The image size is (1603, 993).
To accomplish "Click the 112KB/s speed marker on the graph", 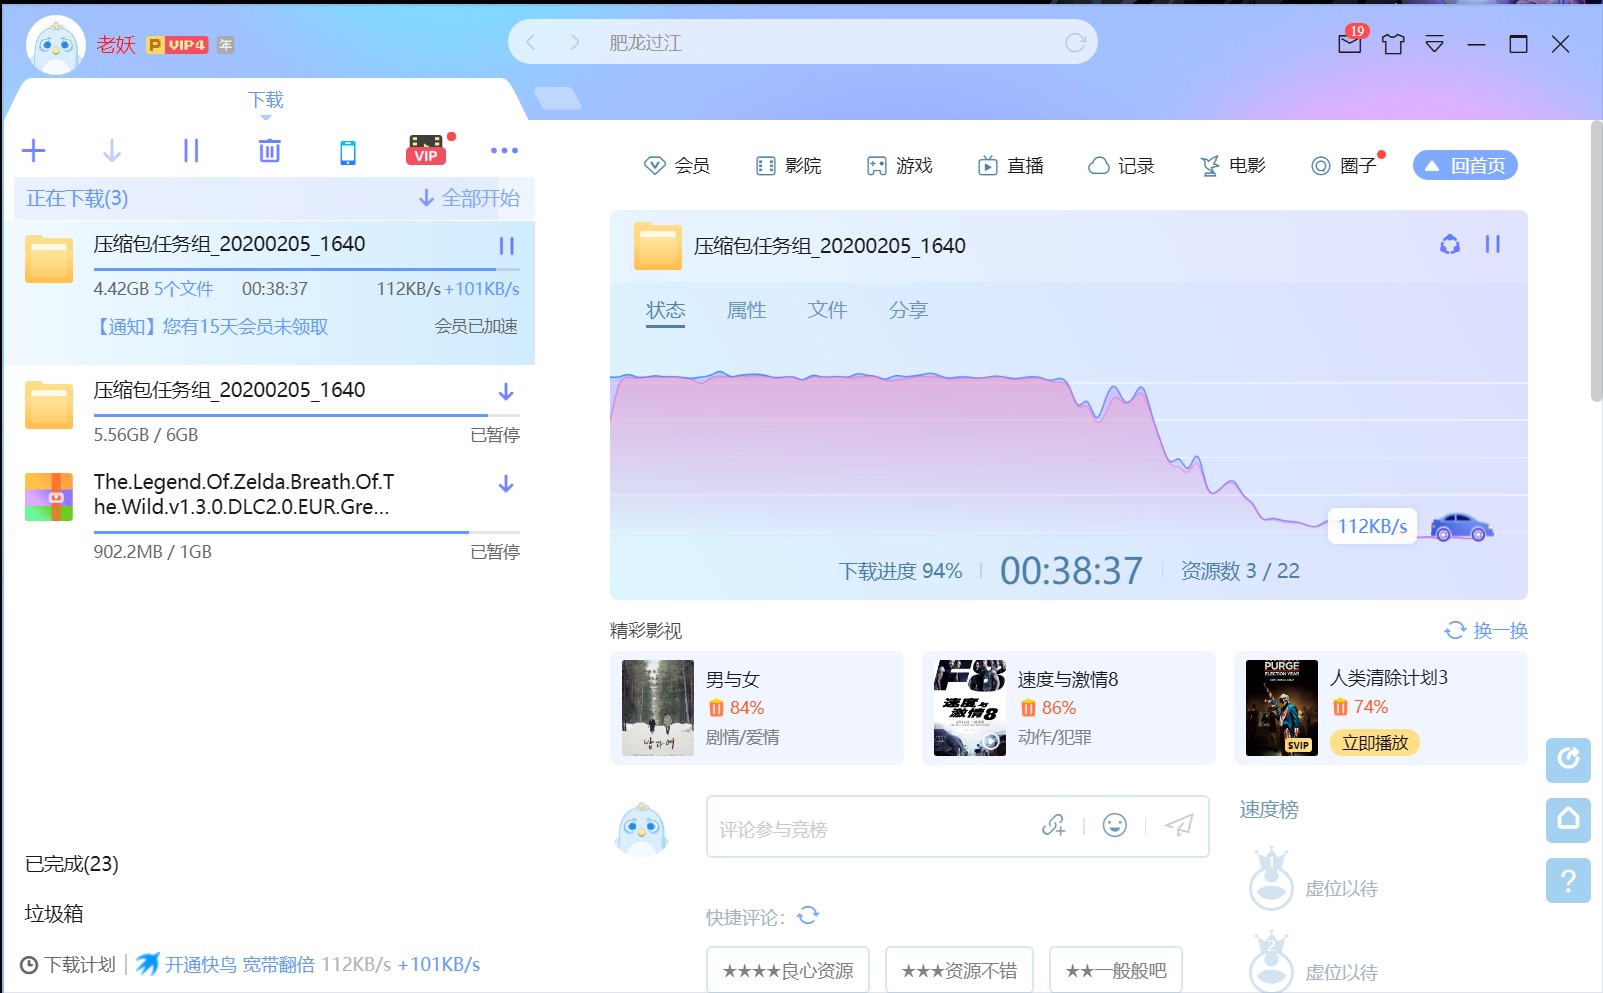I will [x=1371, y=524].
